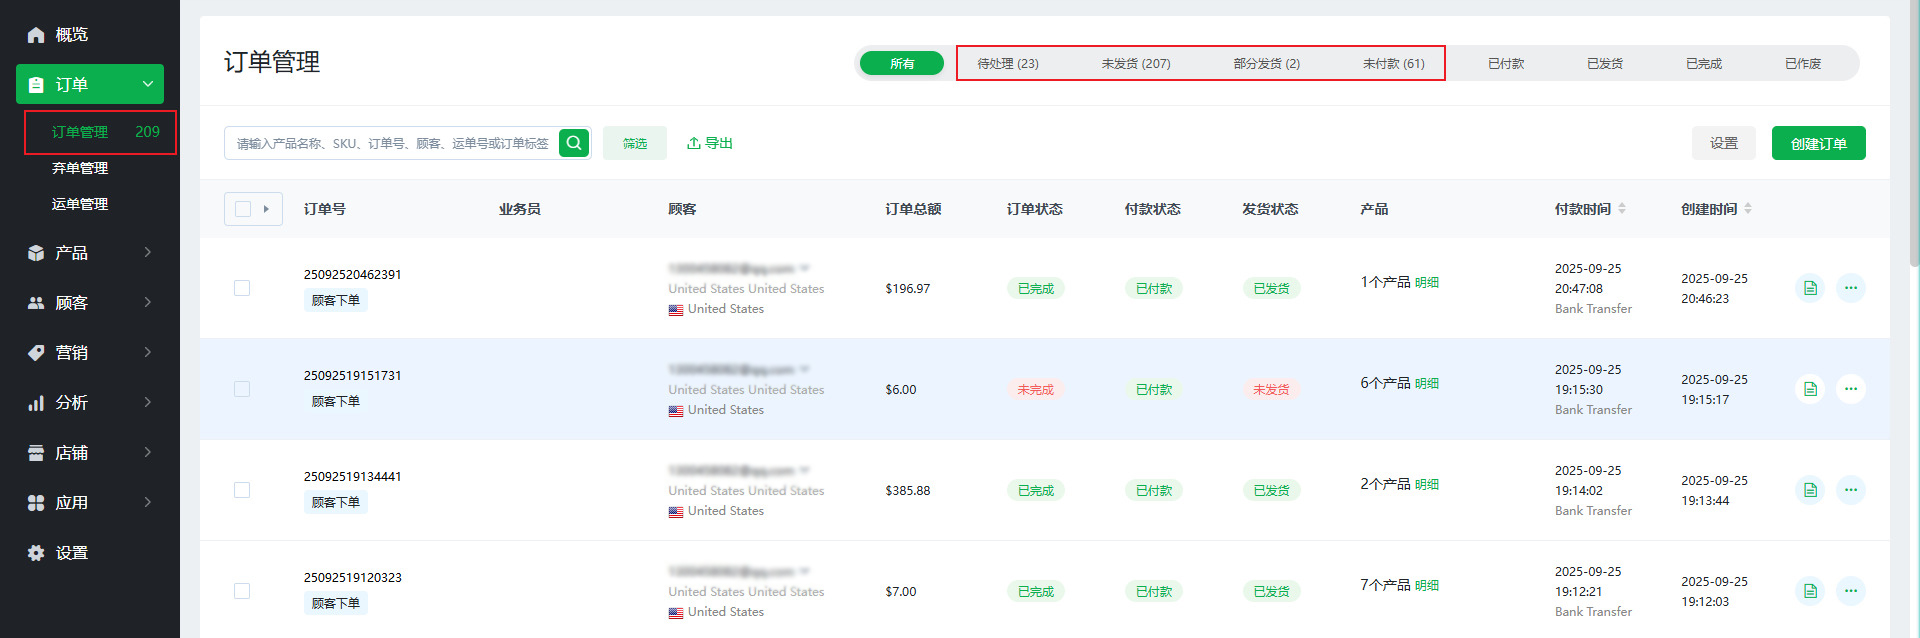Select checkbox for order 25092519120323
The image size is (1920, 638).
242,591
